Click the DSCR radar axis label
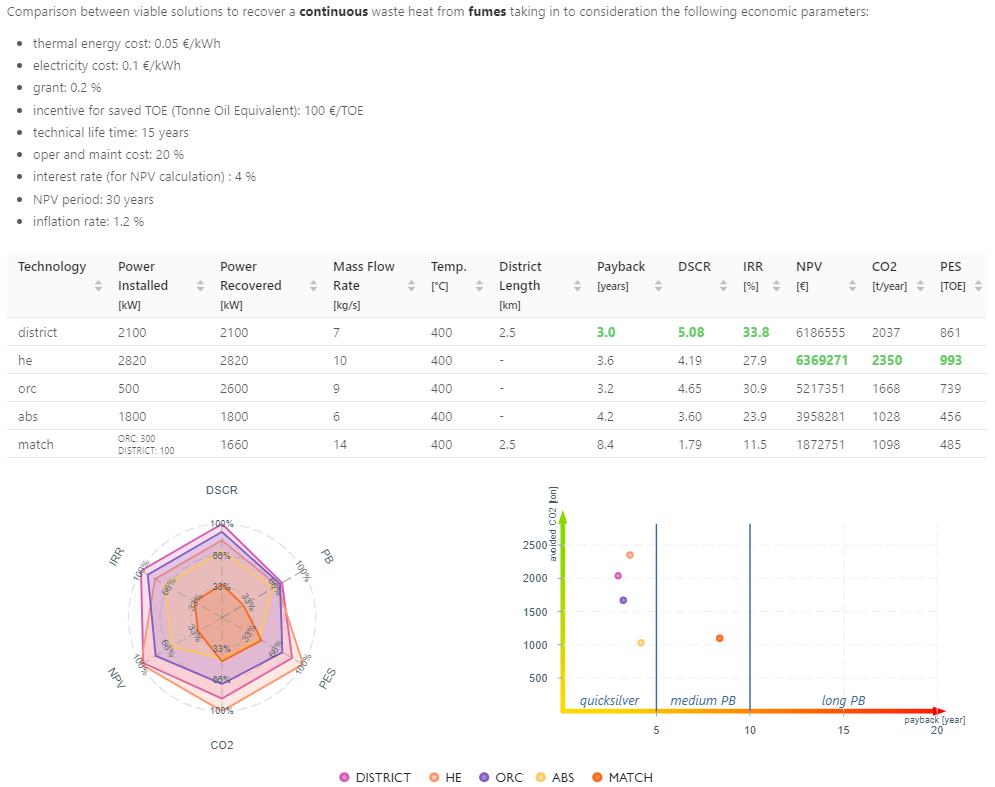This screenshot has width=995, height=787. coord(221,490)
